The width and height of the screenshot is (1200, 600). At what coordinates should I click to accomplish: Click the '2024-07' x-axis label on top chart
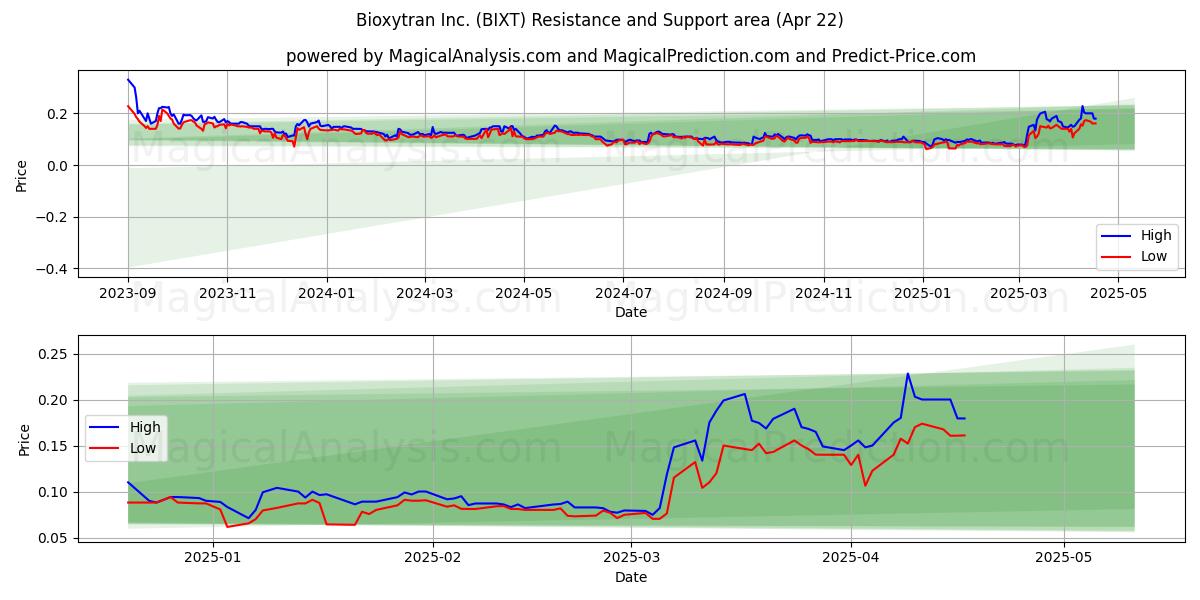(x=623, y=294)
